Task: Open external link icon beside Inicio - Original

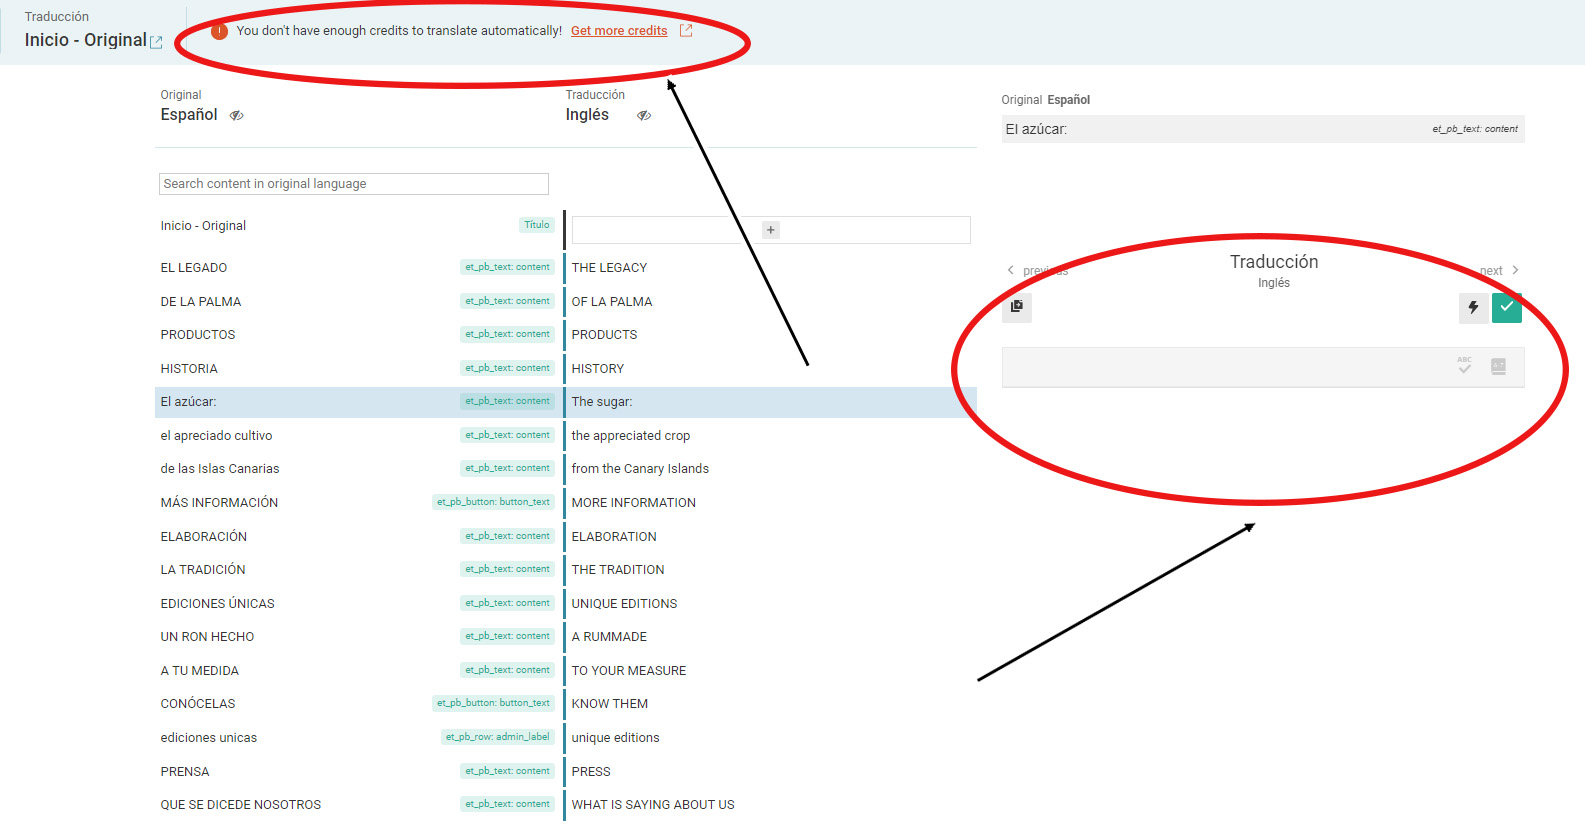Action: coord(156,42)
